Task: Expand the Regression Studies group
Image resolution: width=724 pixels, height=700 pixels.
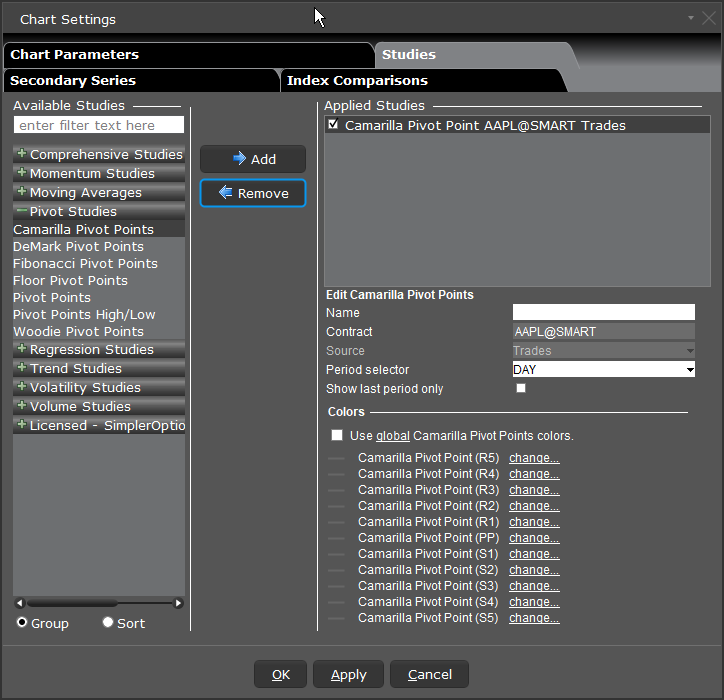Action: coord(99,349)
